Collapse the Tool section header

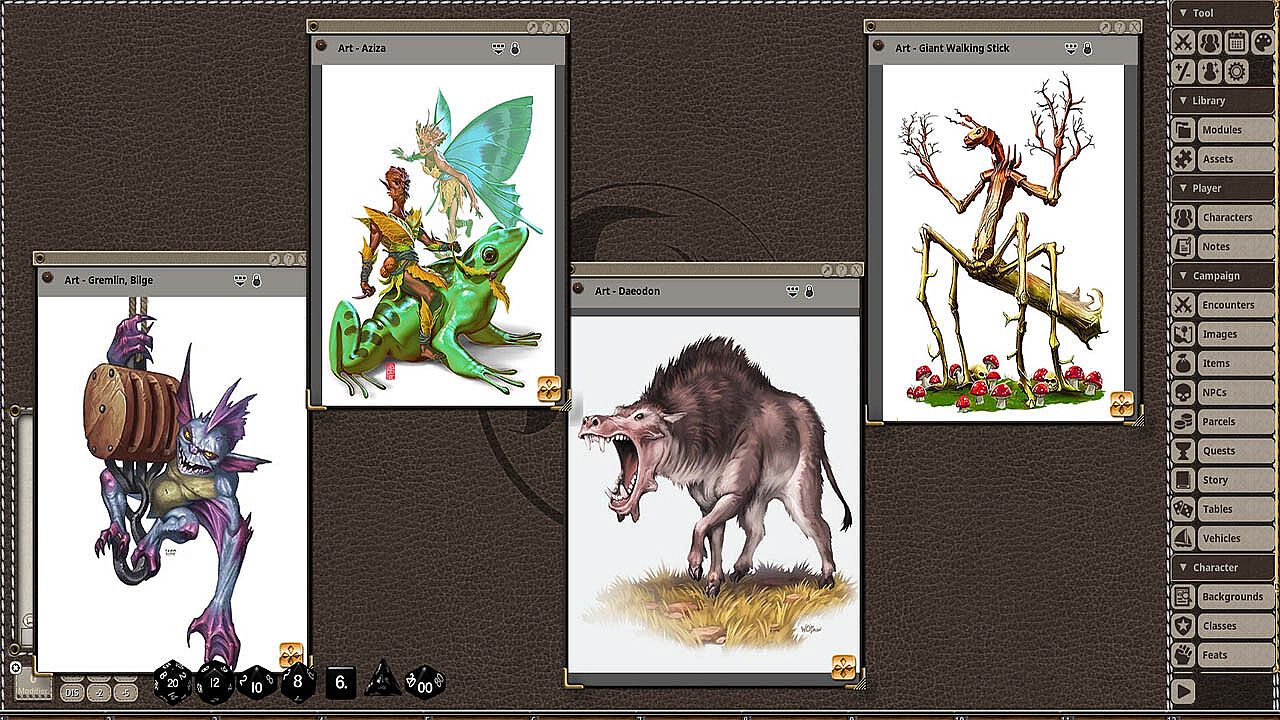pos(1222,13)
